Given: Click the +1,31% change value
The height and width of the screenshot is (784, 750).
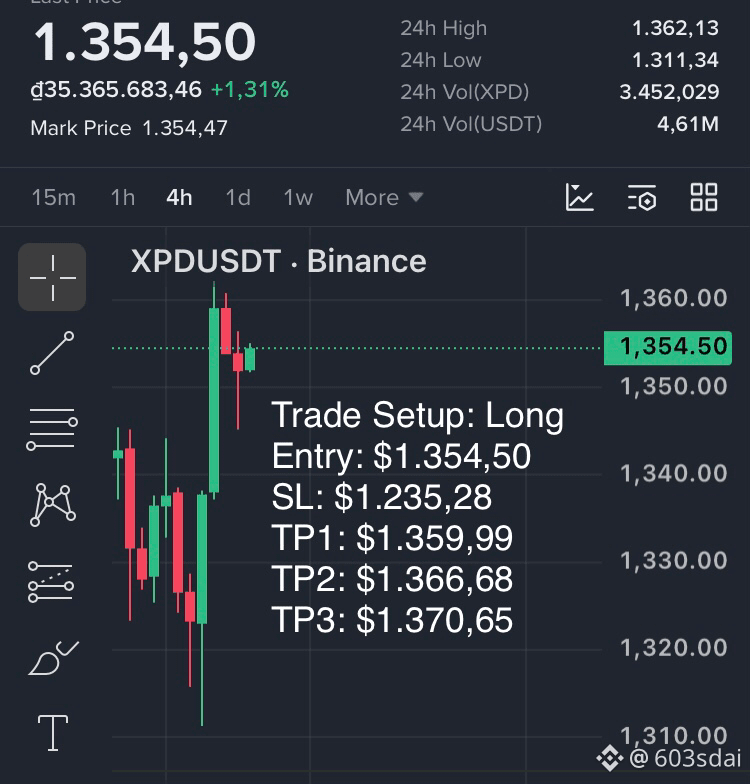Looking at the screenshot, I should pyautogui.click(x=250, y=90).
